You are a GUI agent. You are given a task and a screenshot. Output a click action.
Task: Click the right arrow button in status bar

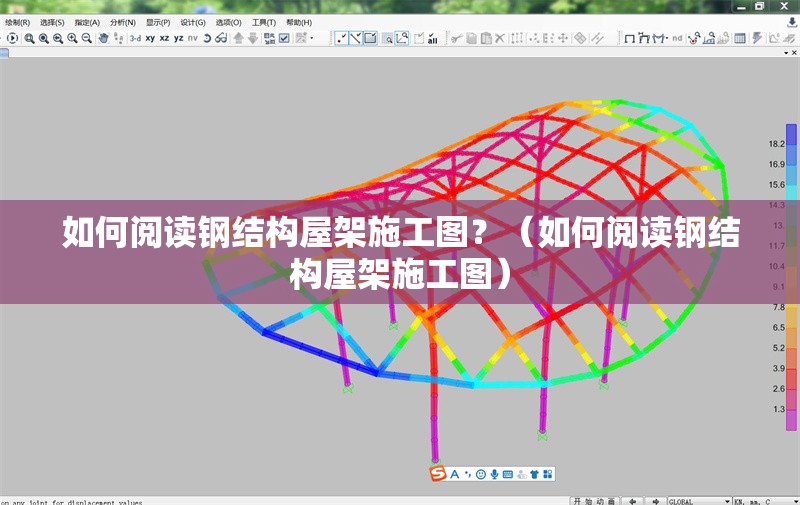(x=656, y=501)
